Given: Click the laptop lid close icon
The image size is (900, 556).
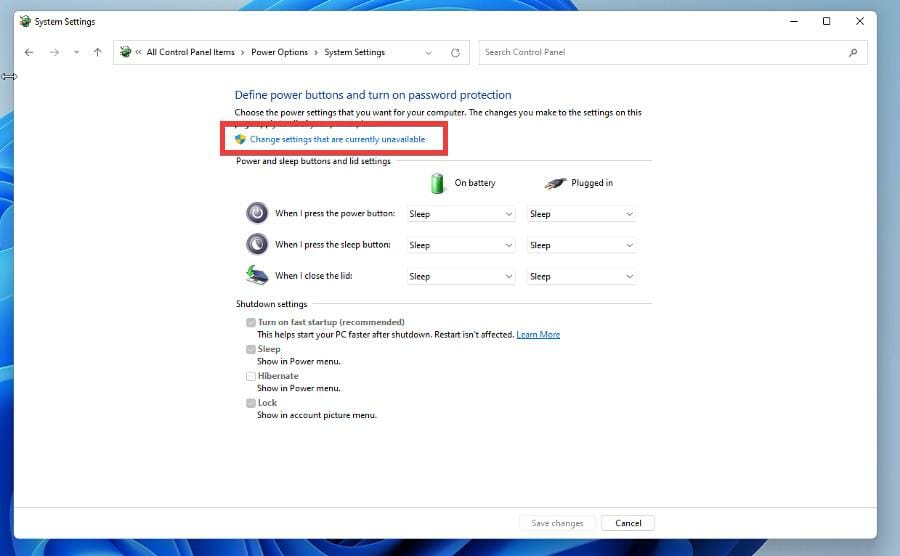Looking at the screenshot, I should [257, 275].
